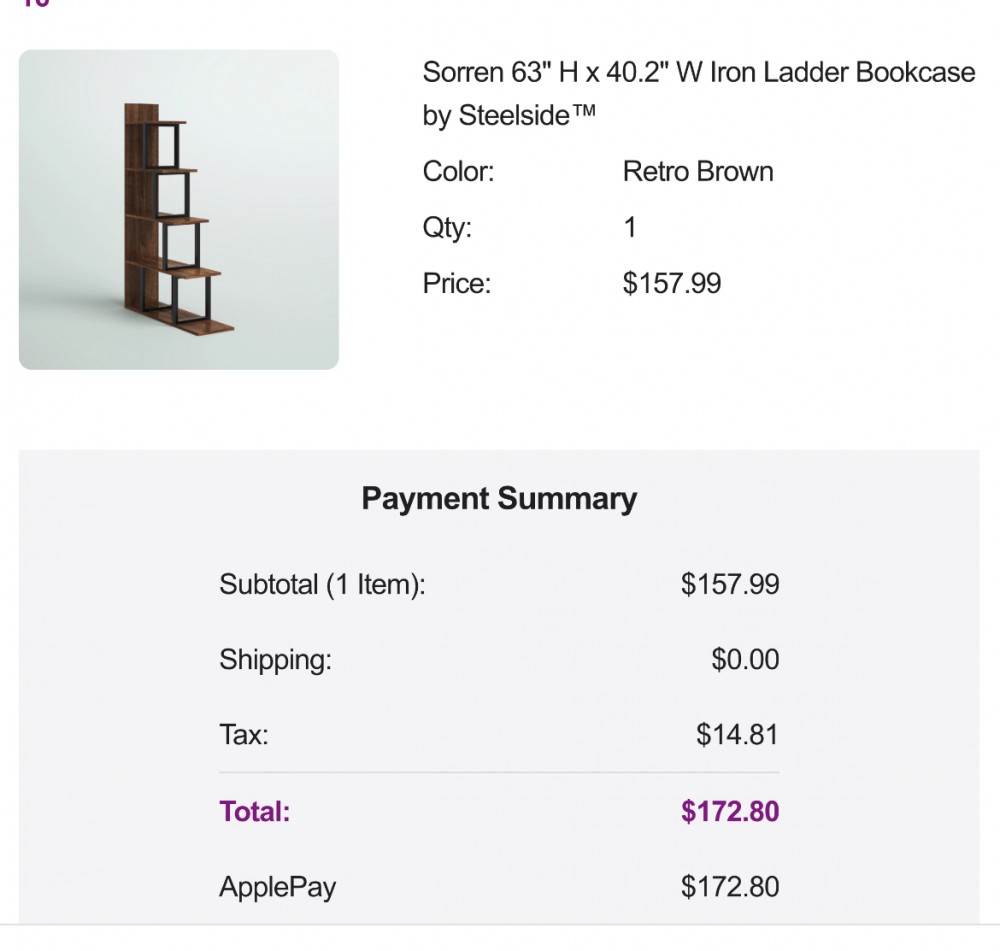1000x951 pixels.
Task: Open the Sorren Iron Ladder Bookcase title link
Action: tap(698, 72)
